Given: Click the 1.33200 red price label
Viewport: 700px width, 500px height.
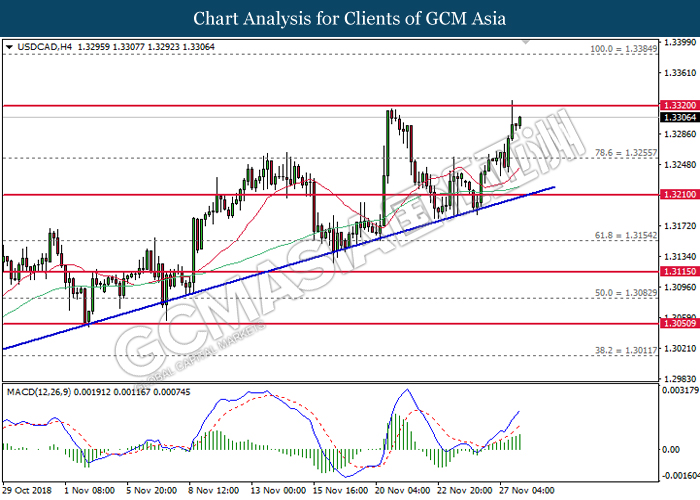Looking at the screenshot, I should (x=679, y=105).
